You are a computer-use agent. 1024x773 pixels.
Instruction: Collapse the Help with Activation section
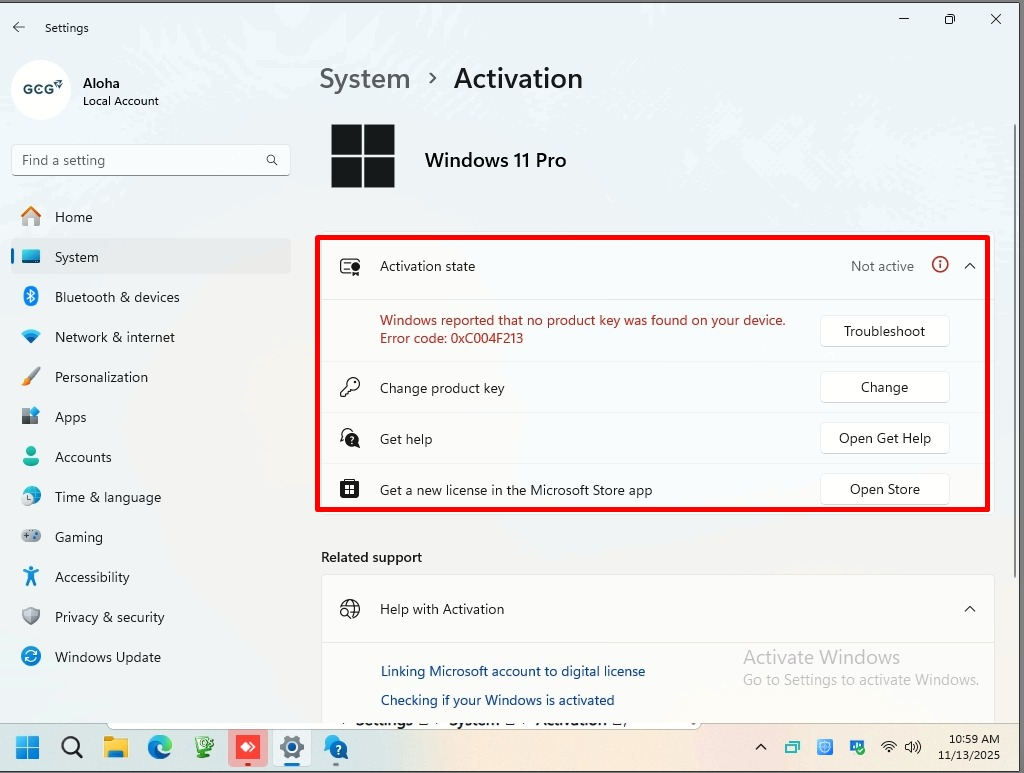pyautogui.click(x=970, y=609)
